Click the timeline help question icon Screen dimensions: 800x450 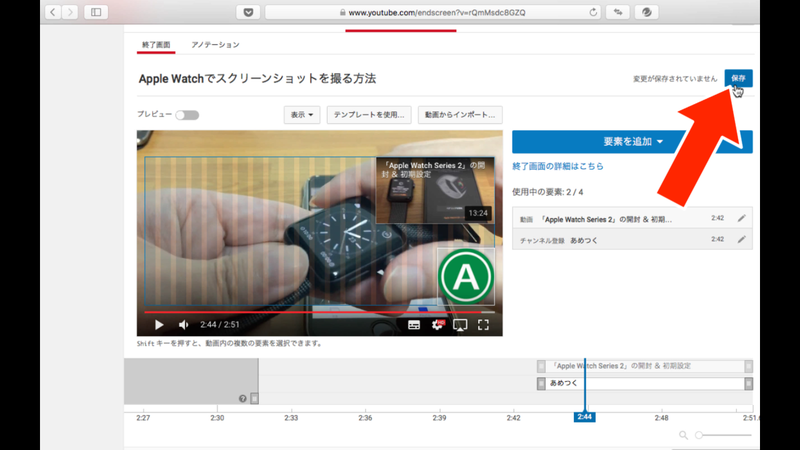click(242, 398)
